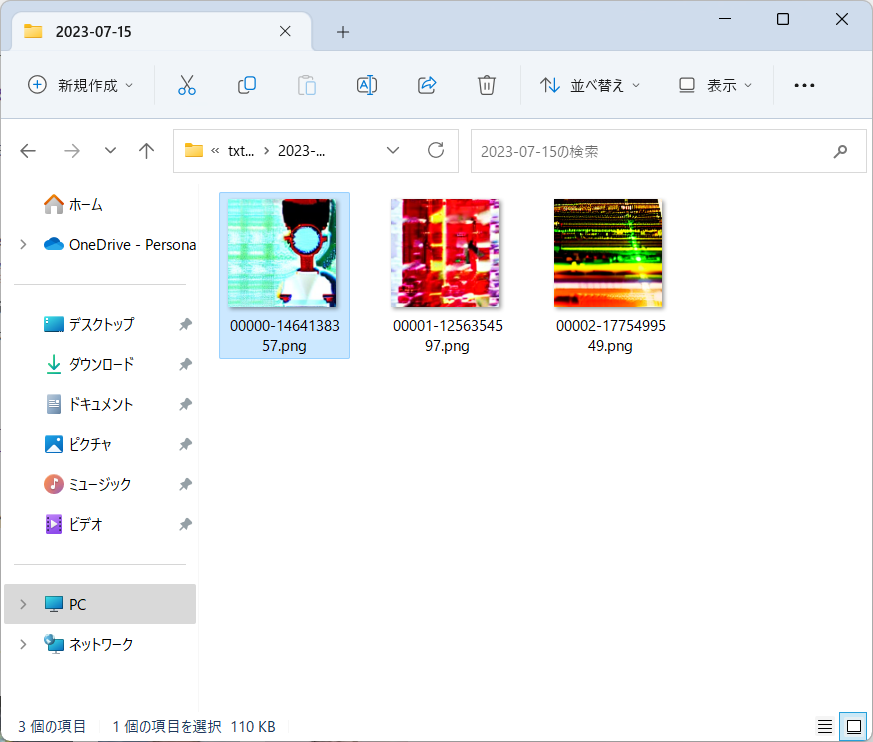Expand the OneDrive - Personal tree node
Image resolution: width=873 pixels, height=742 pixels.
click(23, 244)
